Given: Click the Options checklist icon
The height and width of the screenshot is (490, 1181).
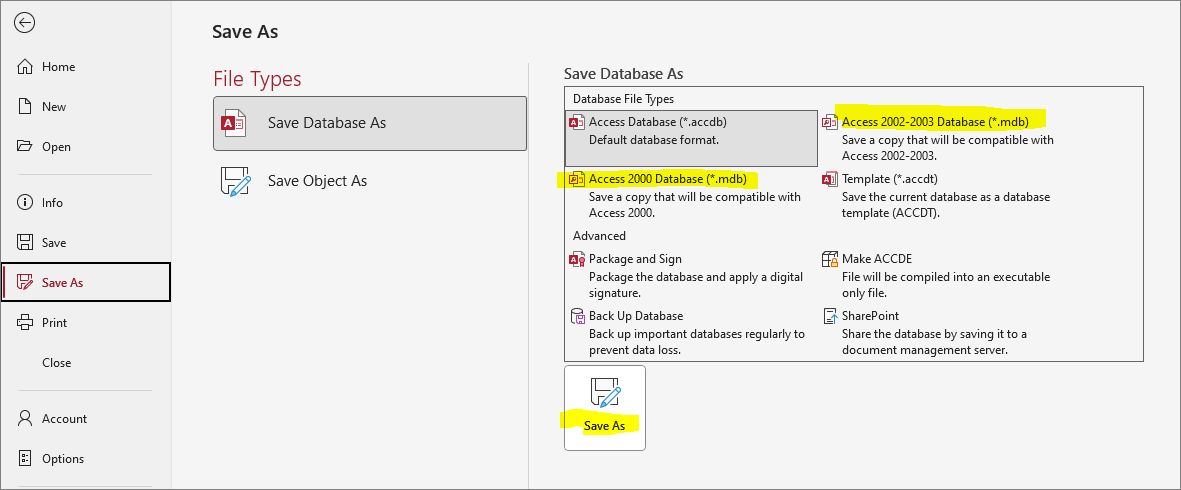Looking at the screenshot, I should [25, 458].
